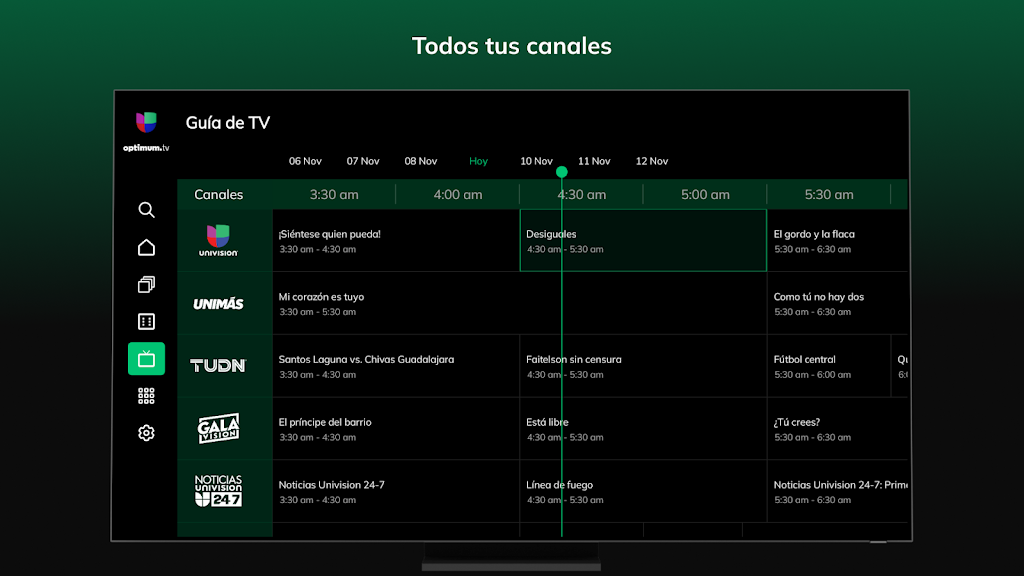
Task: Select the Galavision channel logo
Action: click(218, 429)
